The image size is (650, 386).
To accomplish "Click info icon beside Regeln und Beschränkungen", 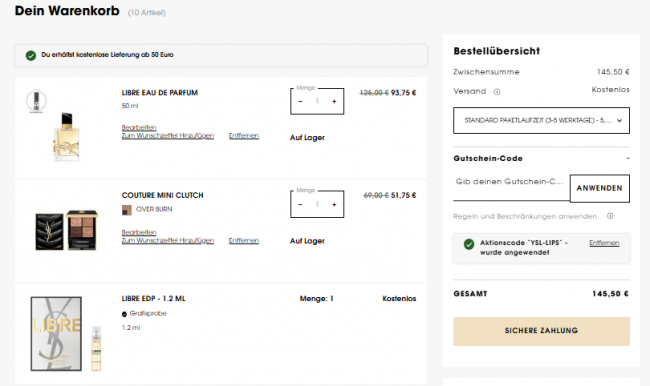I will [x=610, y=216].
